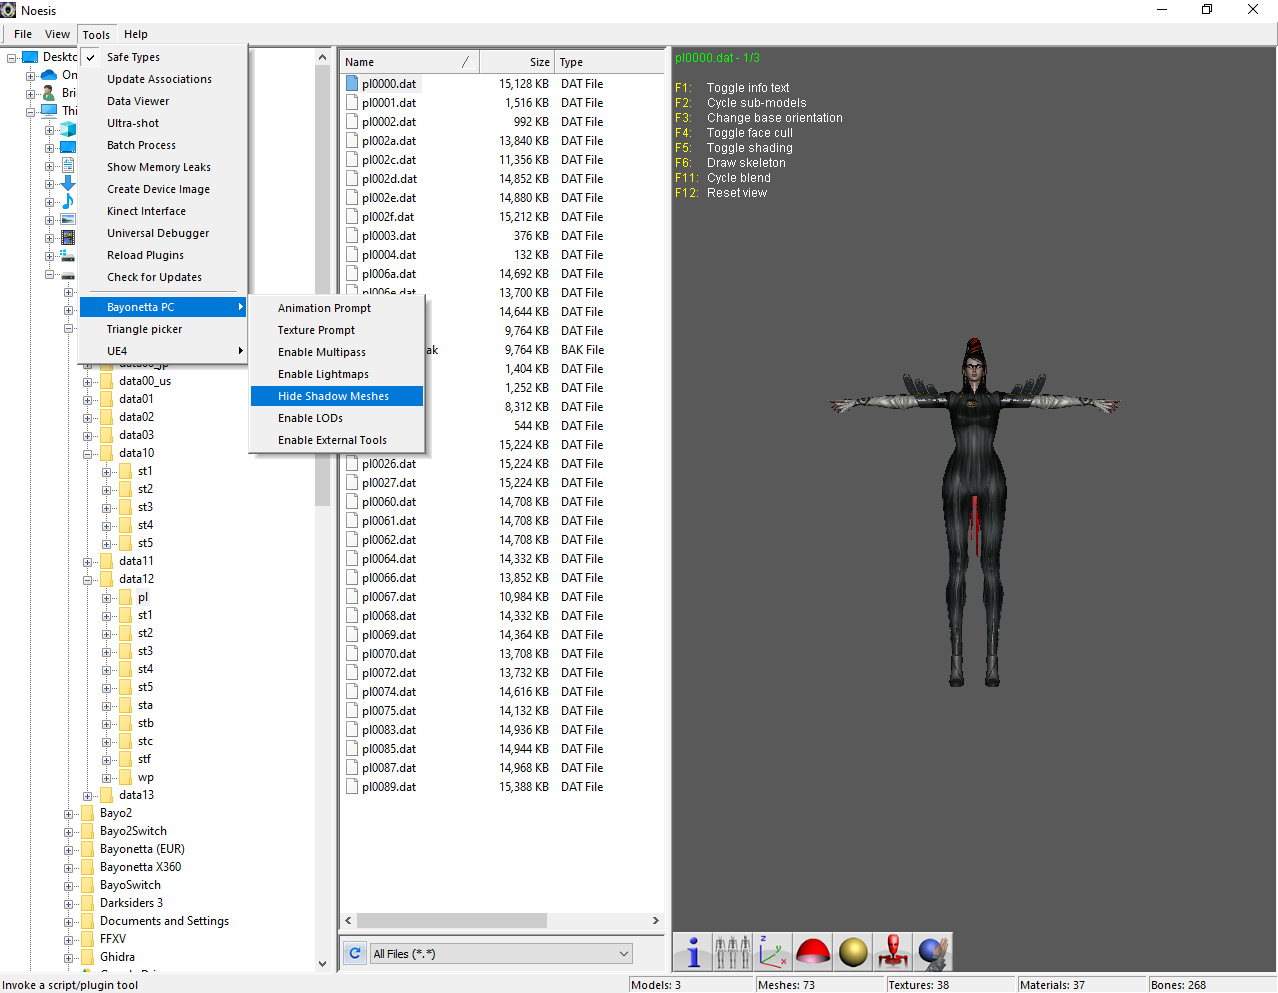This screenshot has width=1278, height=993.
Task: Open the Help menu
Action: 136,34
